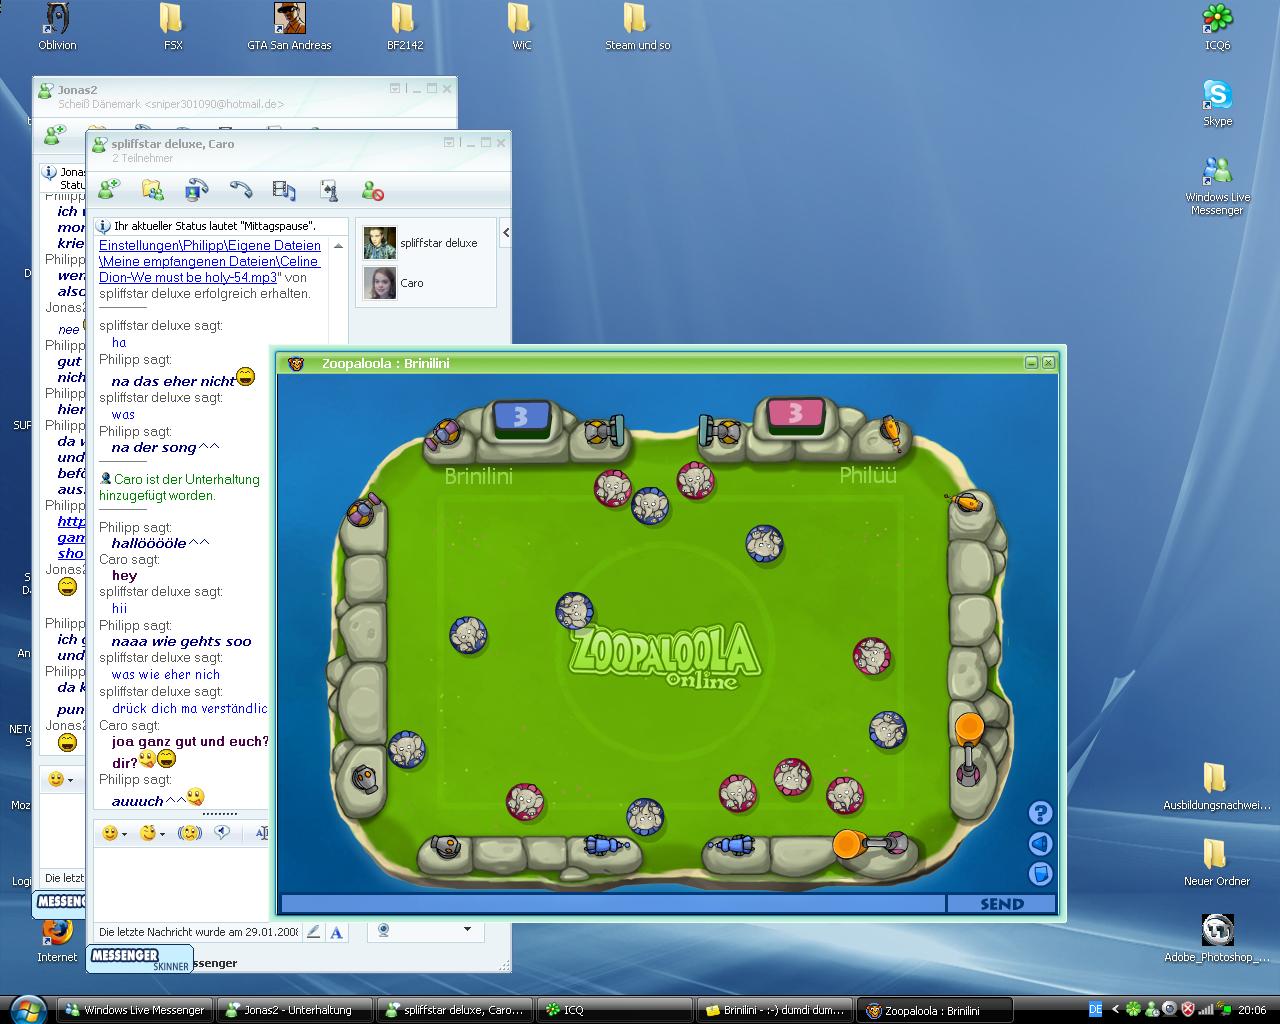
Task: Open Neuer Ordner folder on desktop
Action: coord(1217,861)
